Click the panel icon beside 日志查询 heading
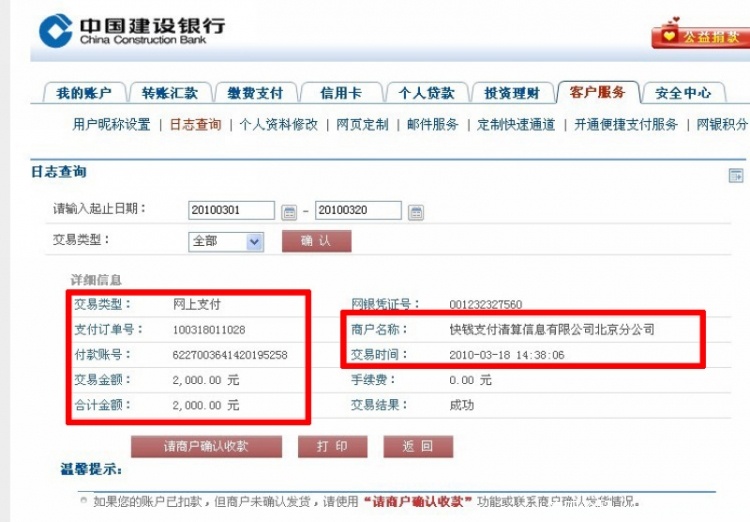 (x=736, y=176)
